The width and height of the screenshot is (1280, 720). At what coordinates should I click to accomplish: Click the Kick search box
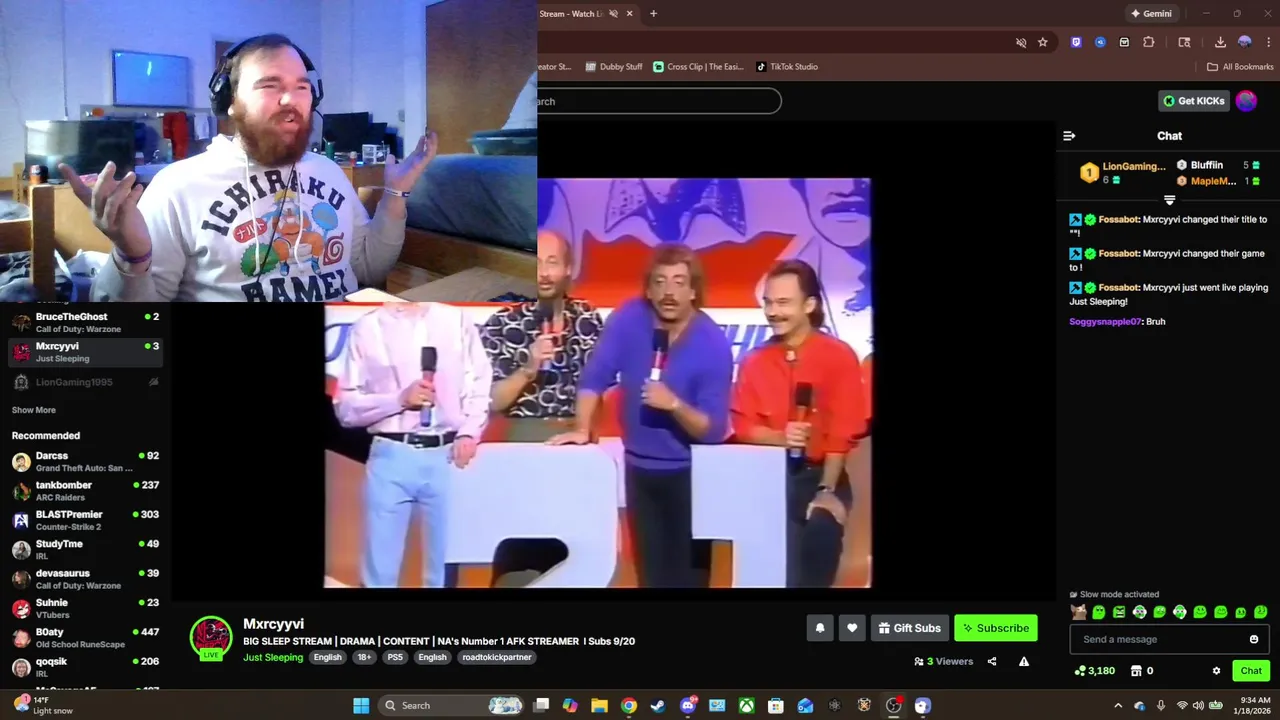658,101
